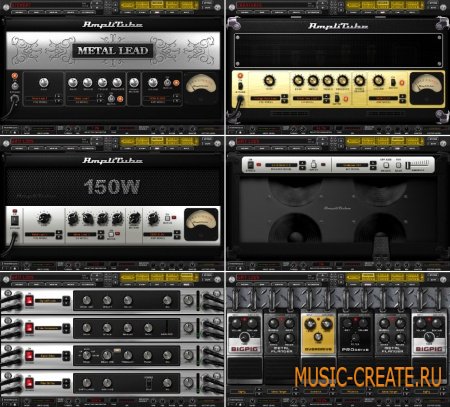Screen dimensions: 450x407
Task: Toggle the power button on the last rack unit
Action: click(29, 383)
